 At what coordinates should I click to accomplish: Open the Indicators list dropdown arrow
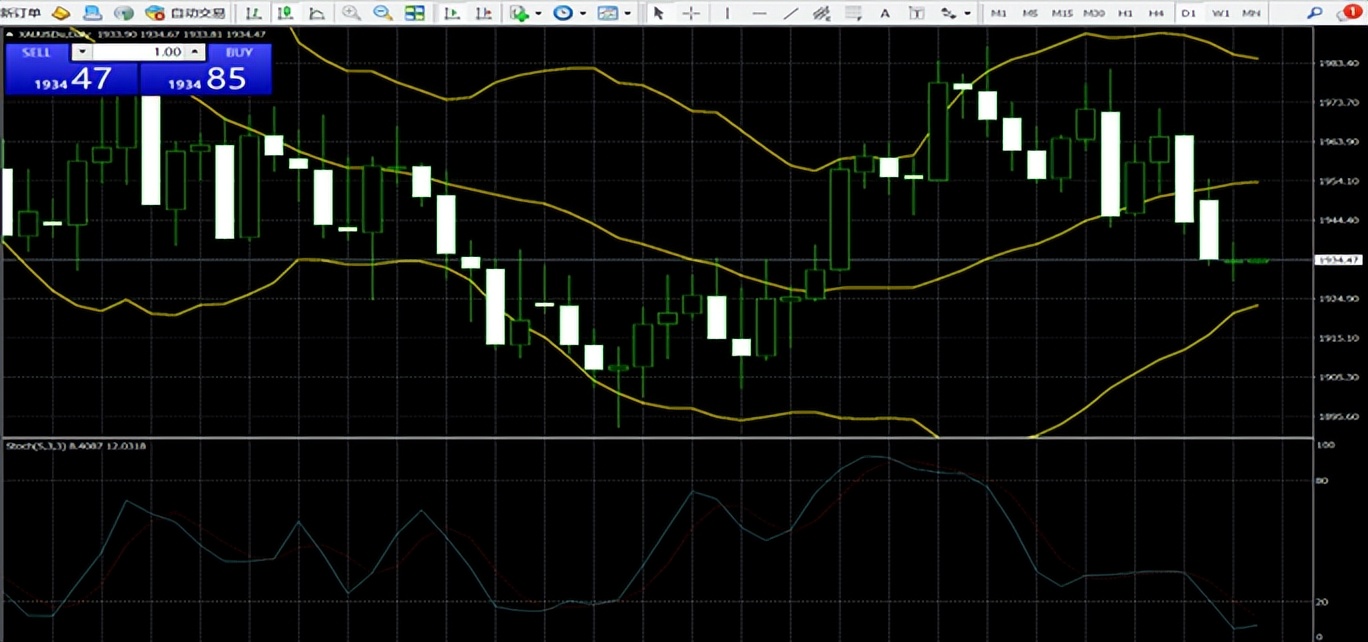click(538, 13)
